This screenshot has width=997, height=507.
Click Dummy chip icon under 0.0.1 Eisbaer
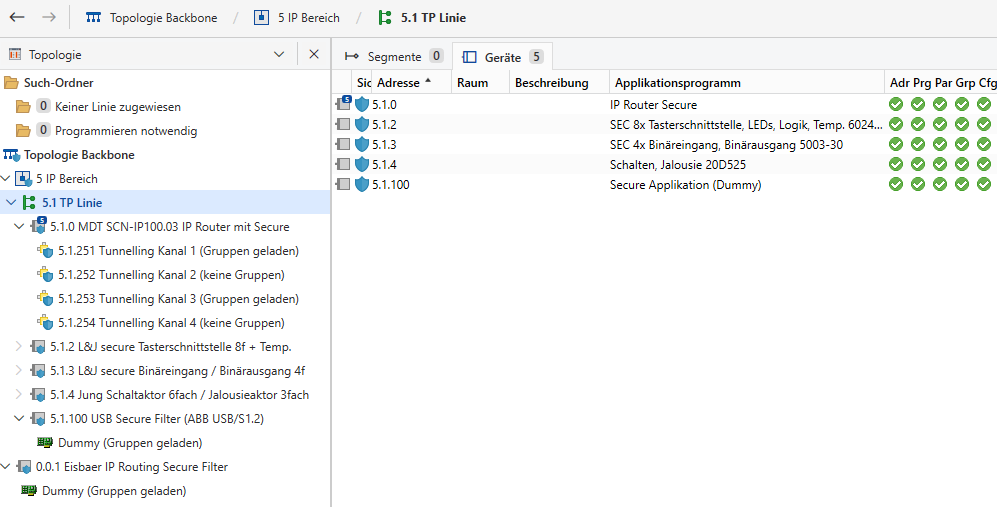tap(29, 490)
